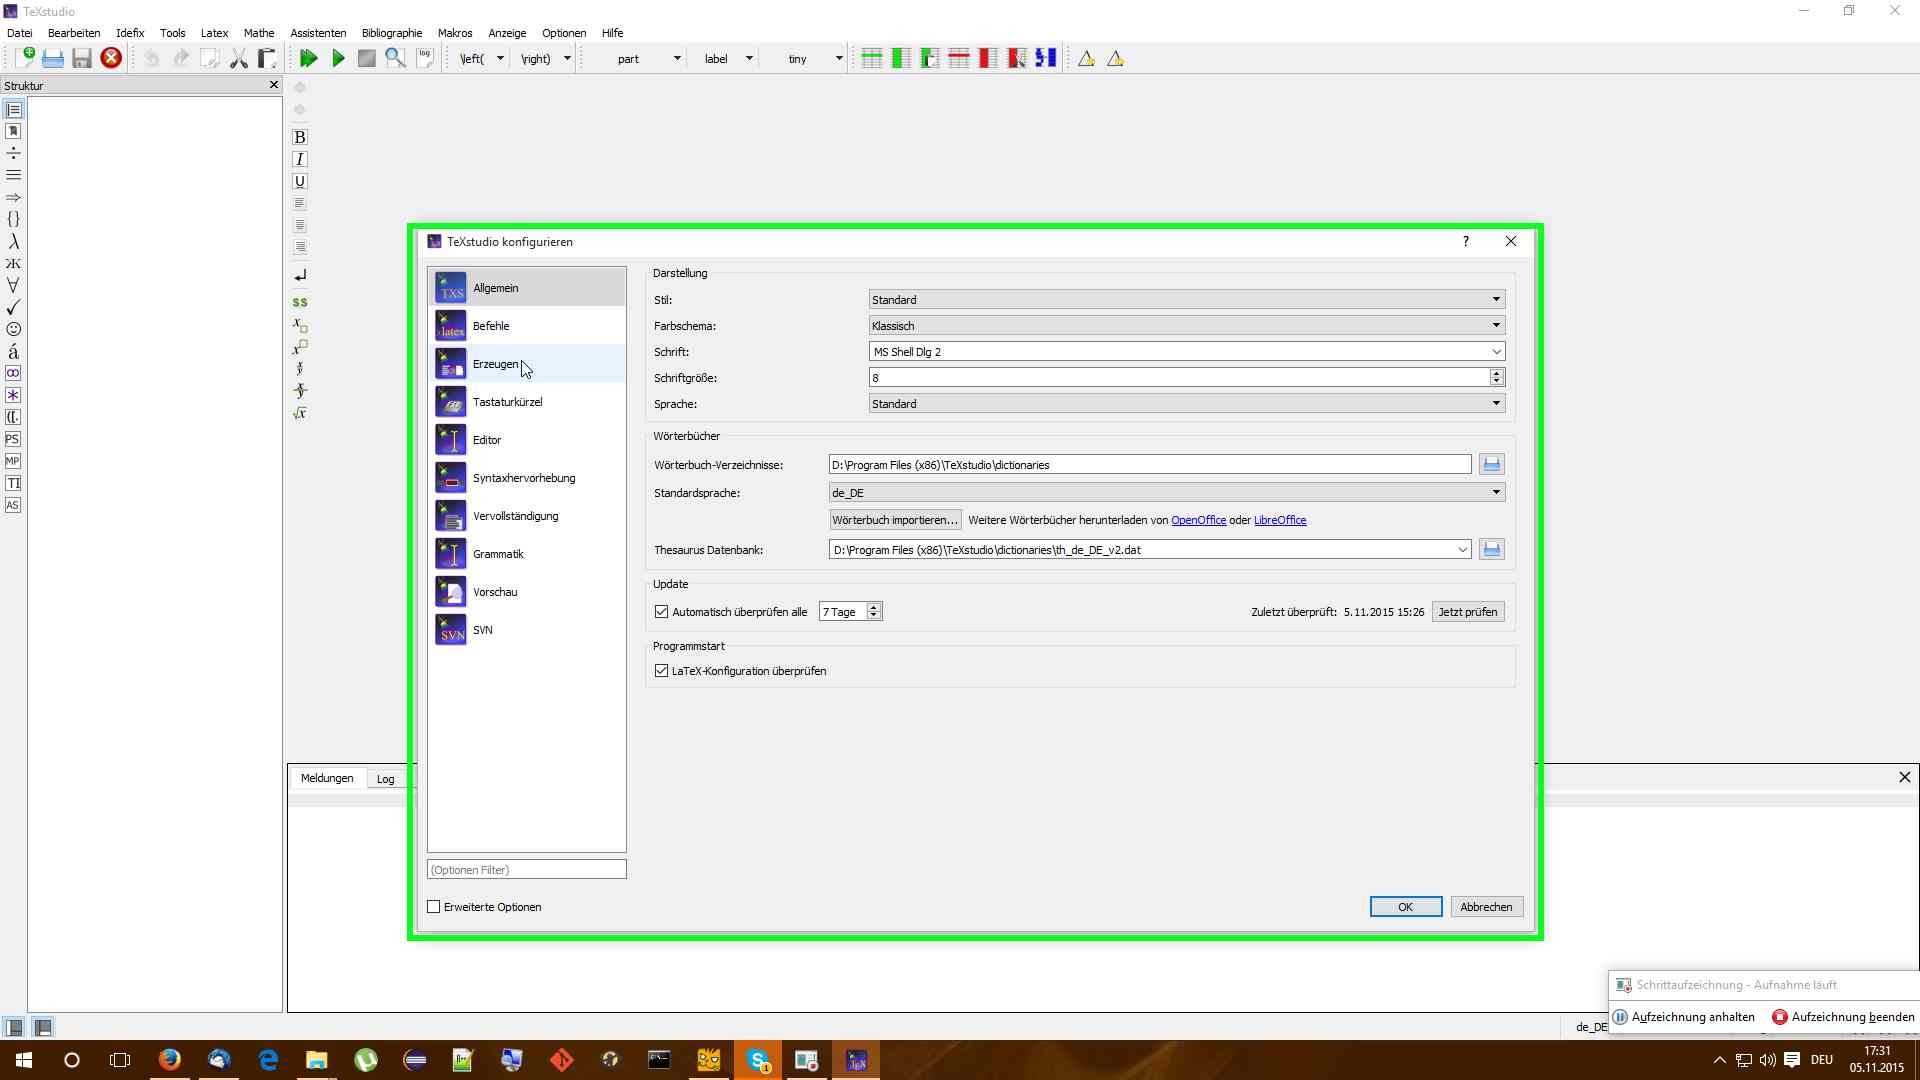
Task: Click the Underline U formatting icon
Action: [x=299, y=181]
